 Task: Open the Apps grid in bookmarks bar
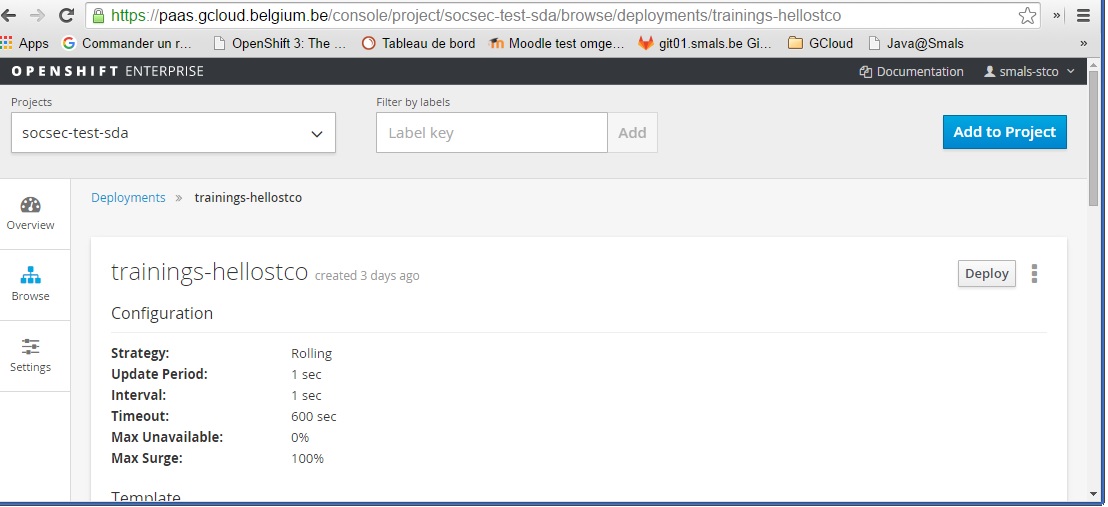click(25, 43)
